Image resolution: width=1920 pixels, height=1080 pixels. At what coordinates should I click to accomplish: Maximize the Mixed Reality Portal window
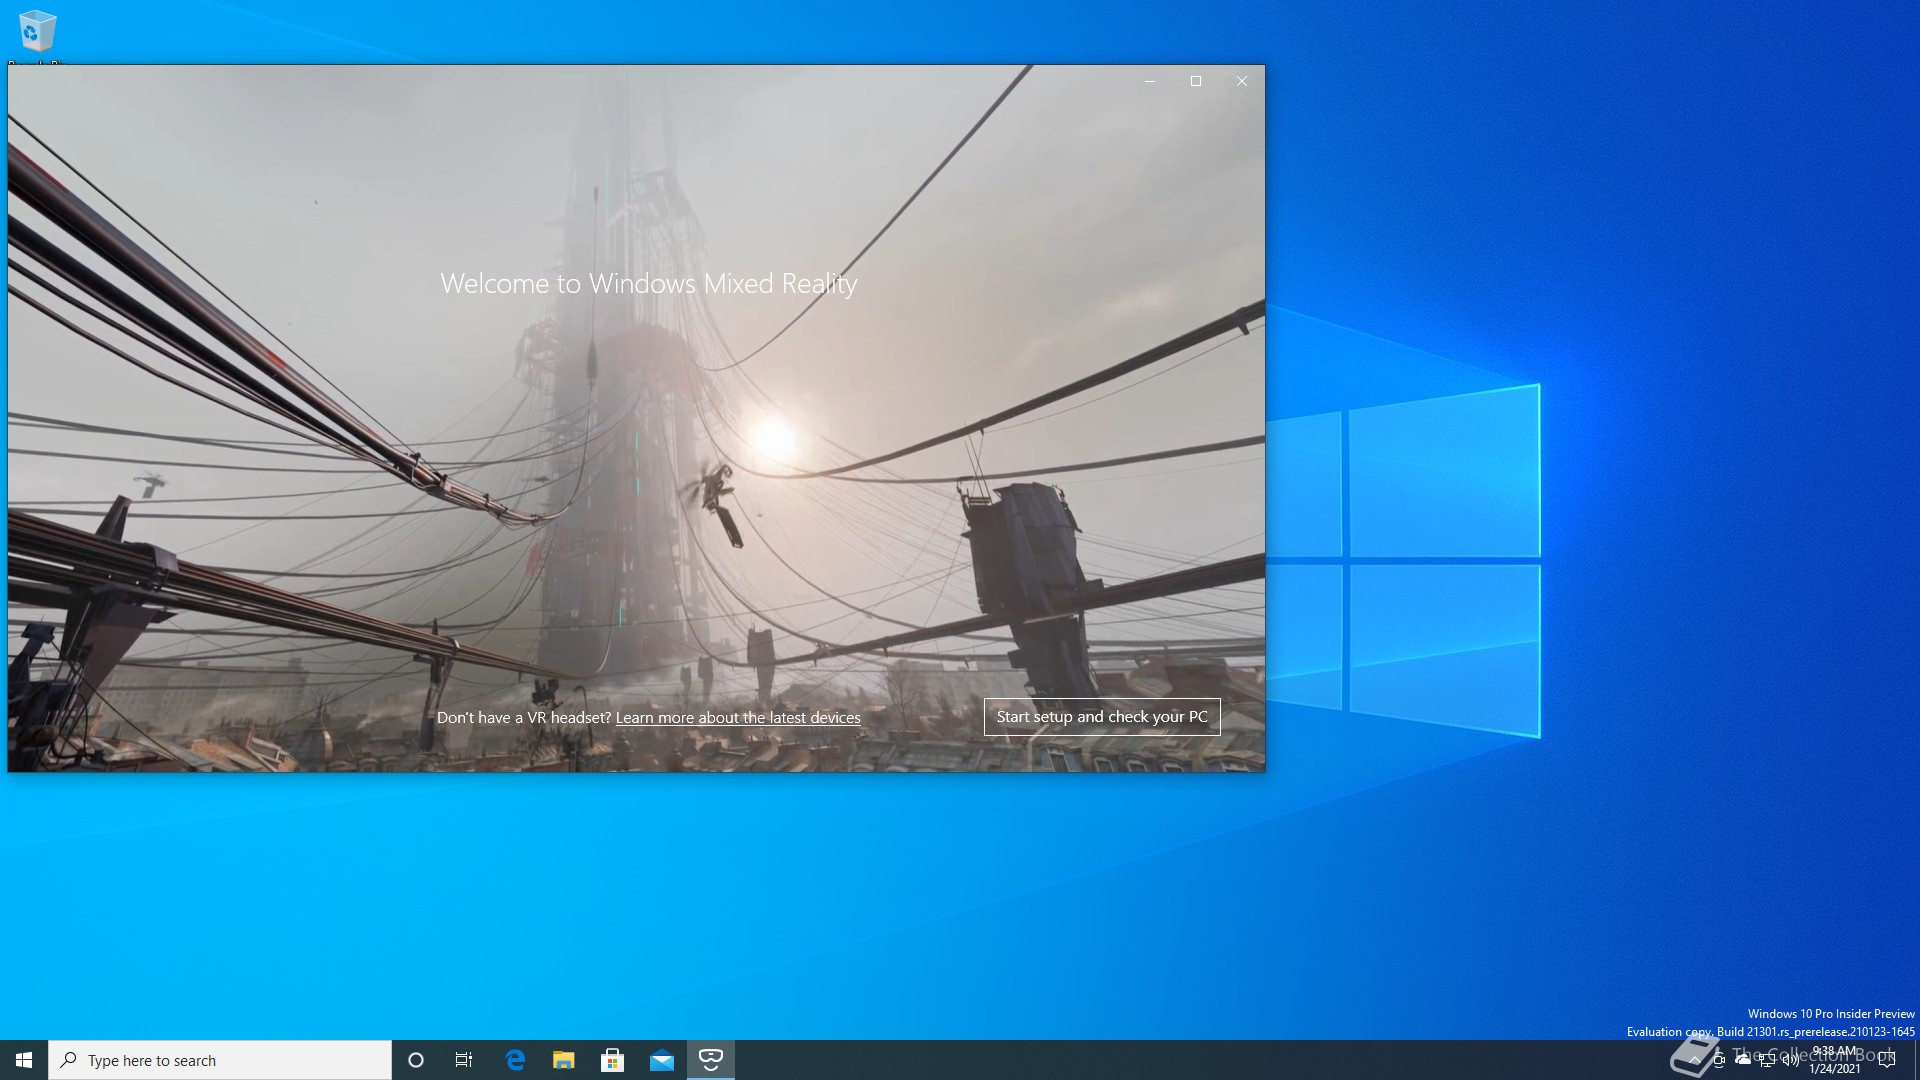tap(1196, 81)
